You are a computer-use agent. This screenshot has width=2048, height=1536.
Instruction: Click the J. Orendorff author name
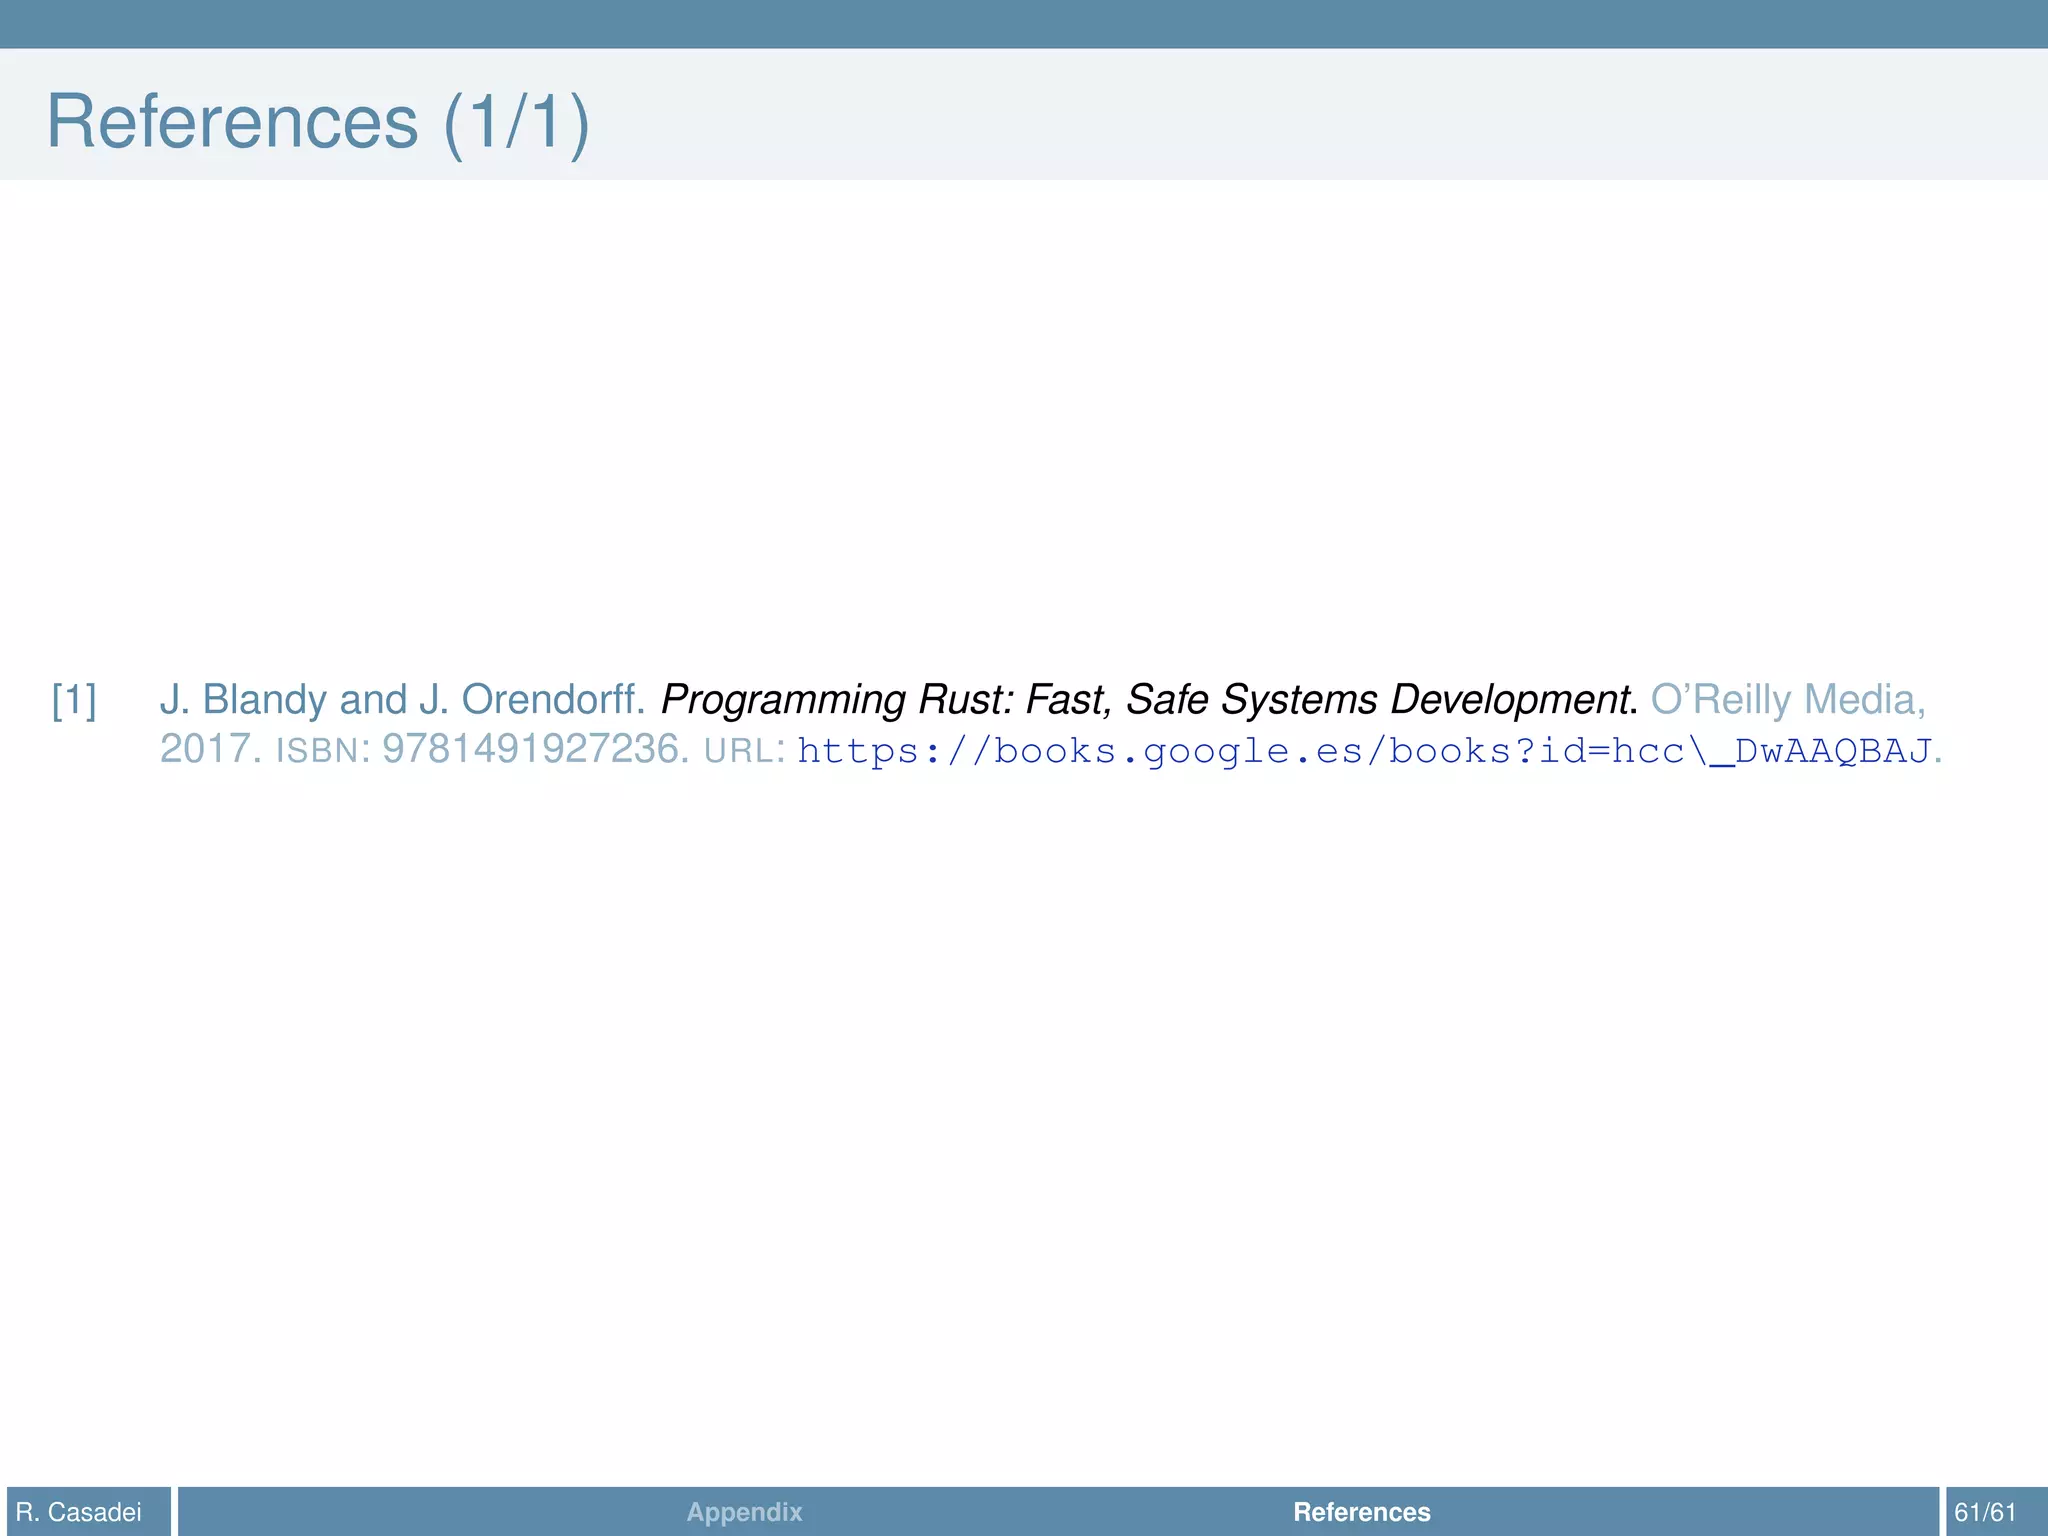pos(532,700)
